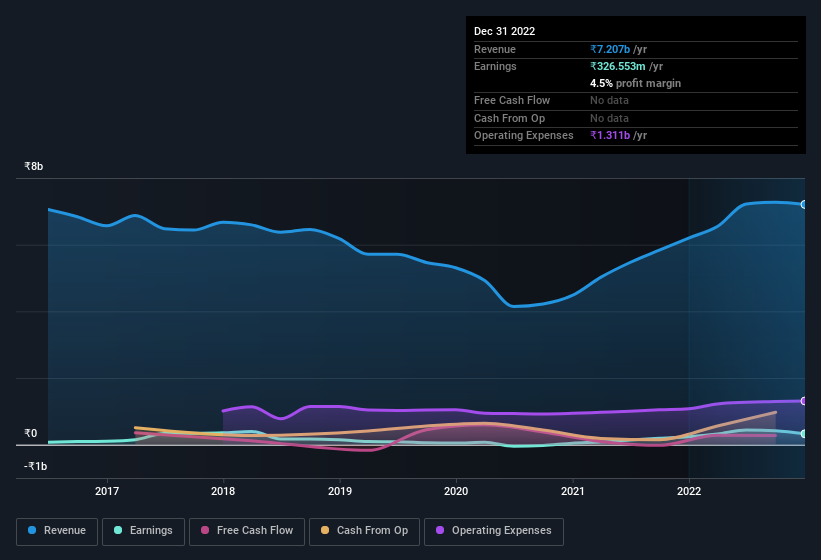821x560 pixels.
Task: Click the ₹1.311b operating expenses value
Action: pyautogui.click(x=610, y=135)
